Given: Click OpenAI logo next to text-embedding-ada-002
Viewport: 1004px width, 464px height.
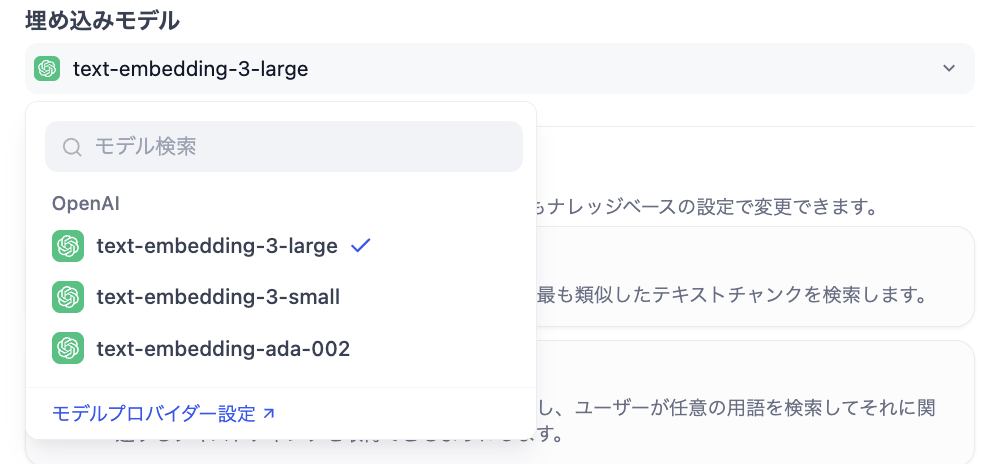Looking at the screenshot, I should point(68,349).
